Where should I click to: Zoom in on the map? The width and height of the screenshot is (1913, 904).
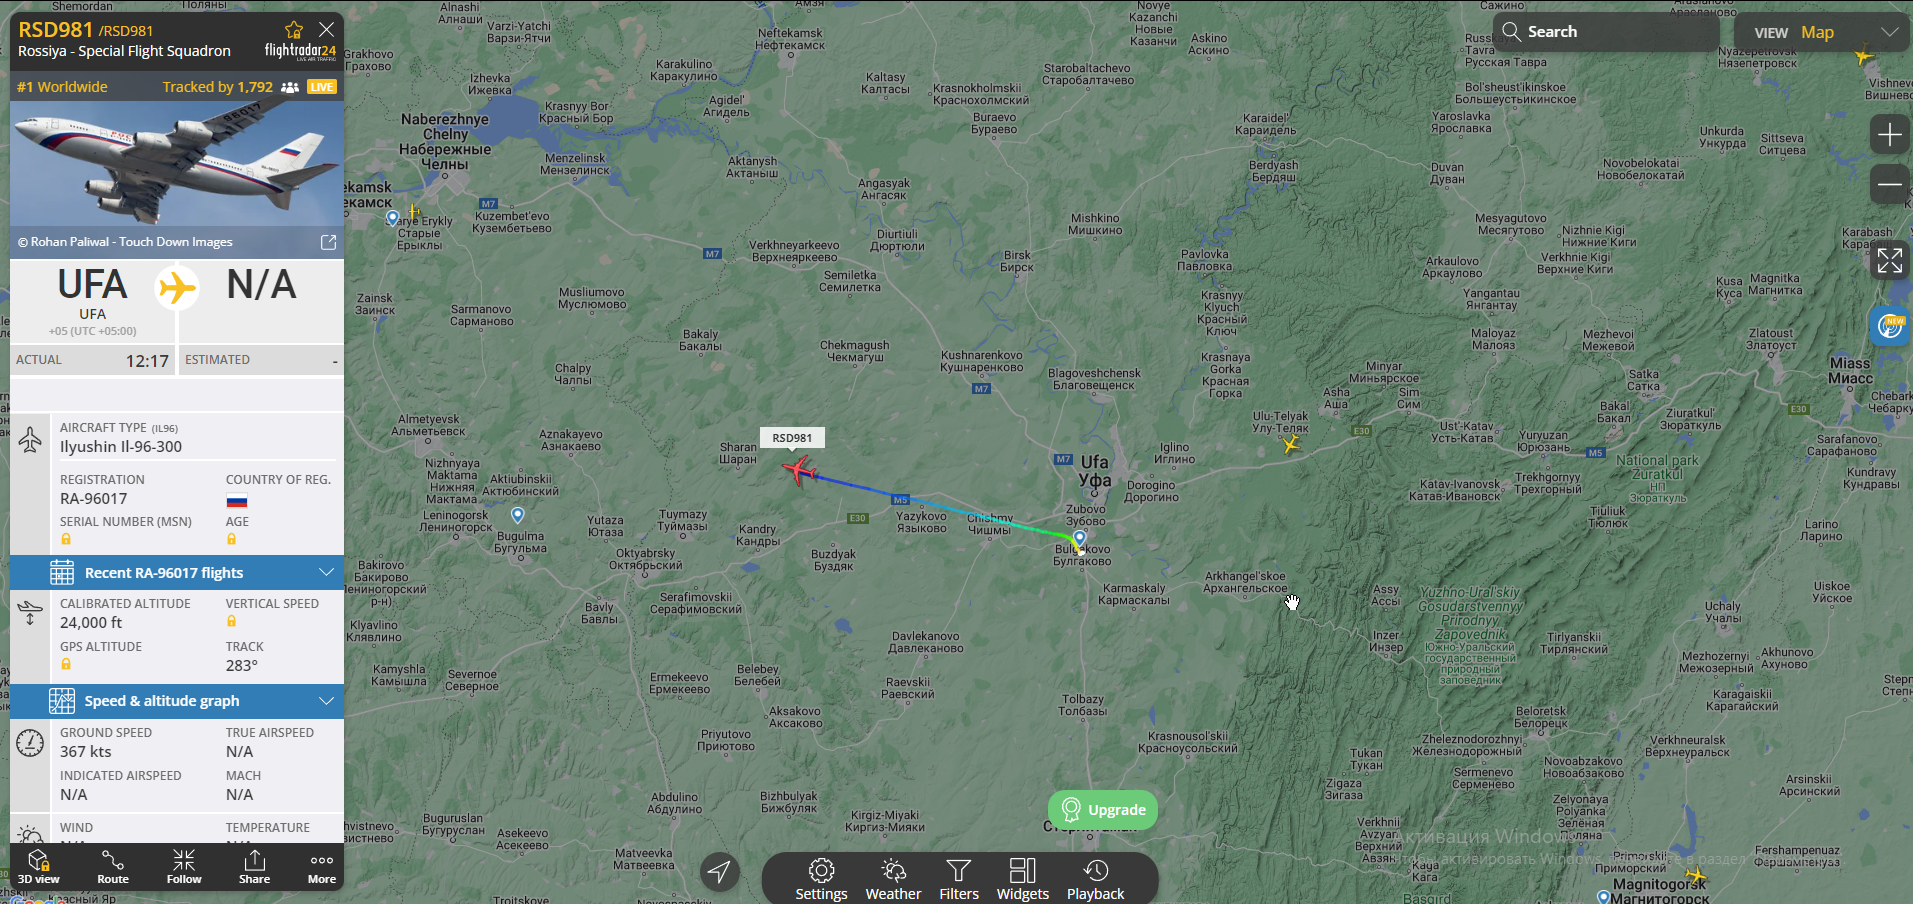pos(1889,134)
